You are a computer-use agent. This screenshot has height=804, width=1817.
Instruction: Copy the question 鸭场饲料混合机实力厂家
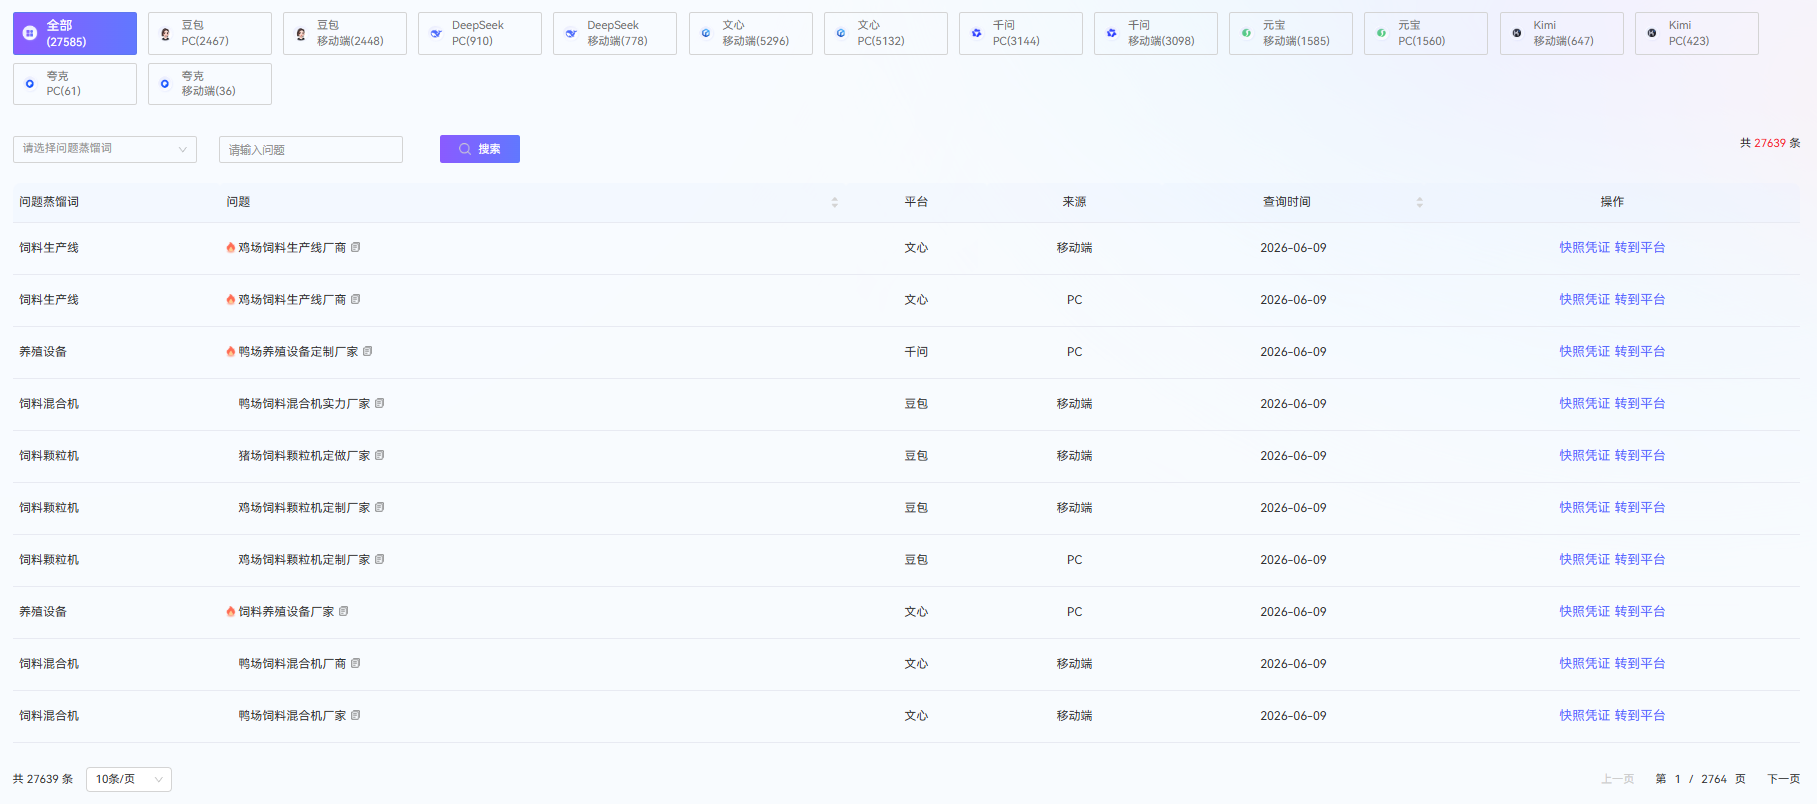pyautogui.click(x=380, y=403)
